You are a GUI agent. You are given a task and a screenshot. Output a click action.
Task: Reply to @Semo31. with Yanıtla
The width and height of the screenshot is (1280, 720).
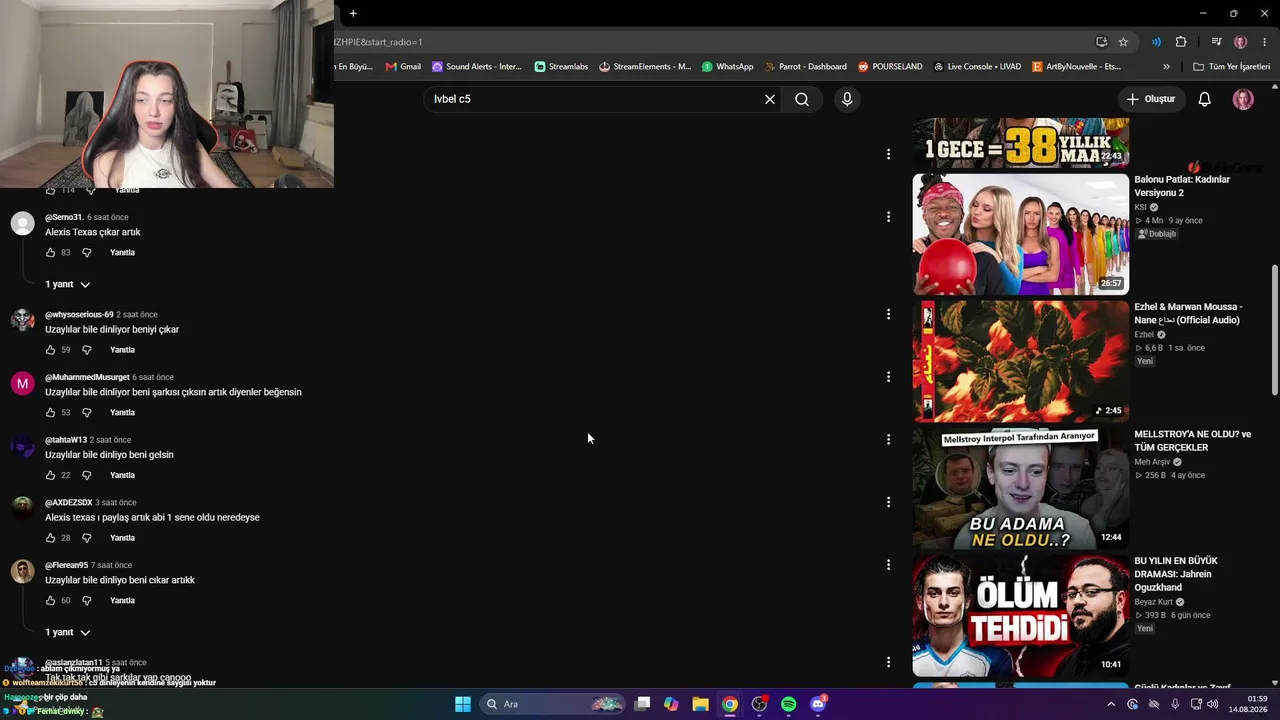pyautogui.click(x=122, y=253)
